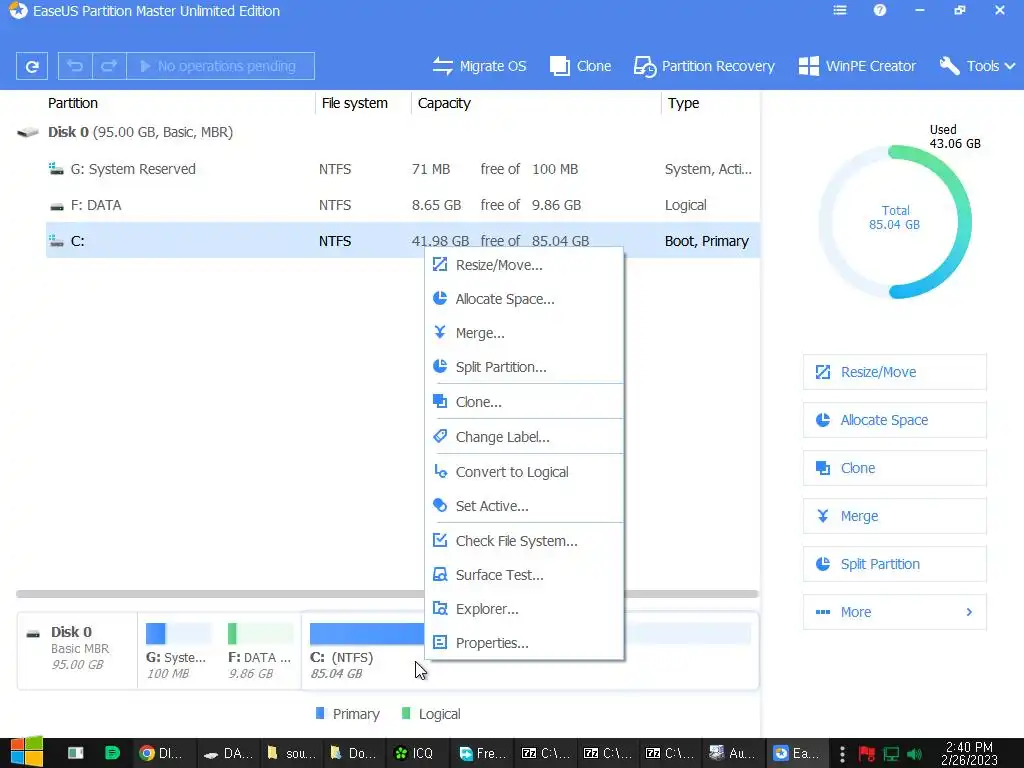Select the C: partition row
The image size is (1024, 768).
pyautogui.click(x=403, y=241)
